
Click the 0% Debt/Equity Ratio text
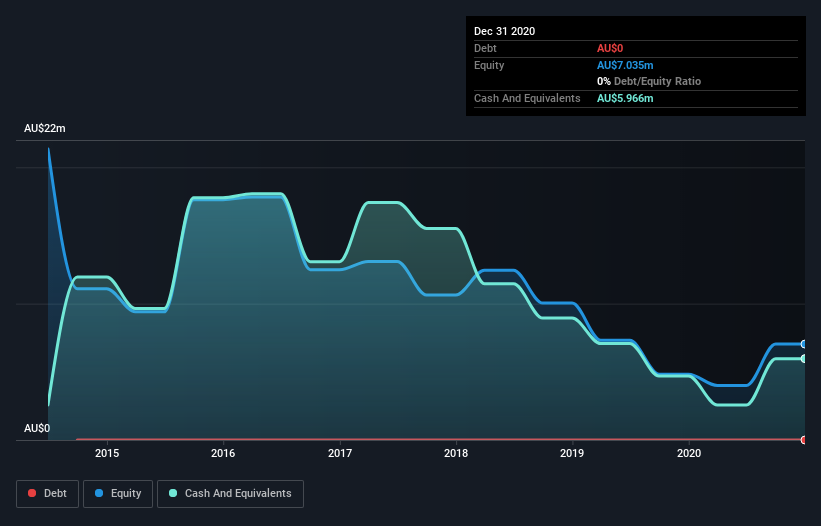(x=649, y=82)
